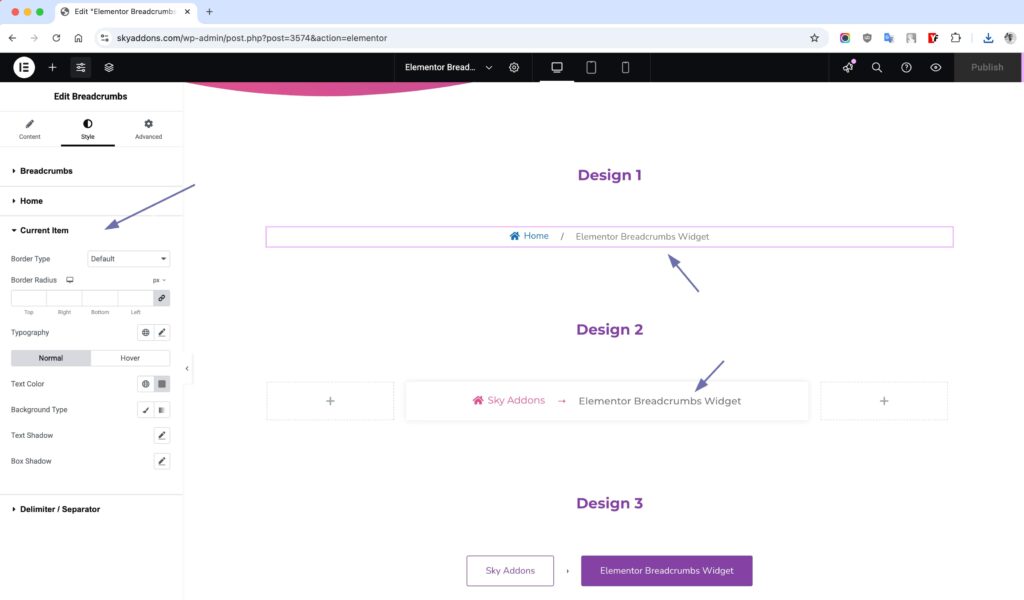Click purple Elementor Breadcrumbs Widget button in Design 3

(667, 571)
